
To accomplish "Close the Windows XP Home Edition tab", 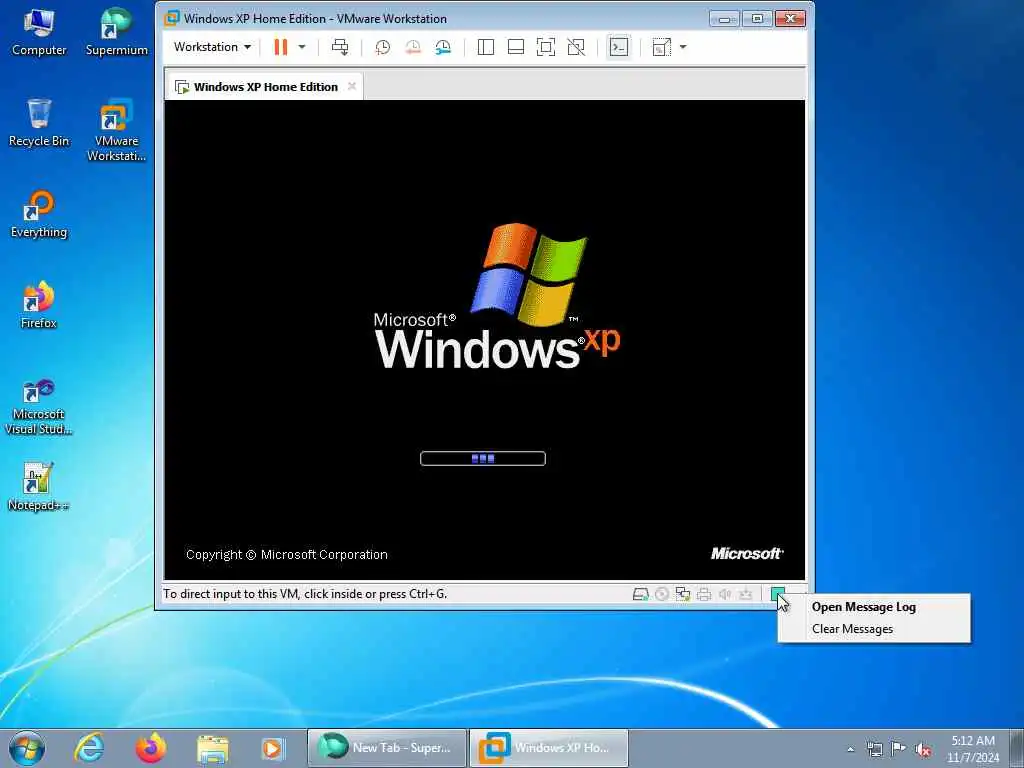I will click(352, 86).
